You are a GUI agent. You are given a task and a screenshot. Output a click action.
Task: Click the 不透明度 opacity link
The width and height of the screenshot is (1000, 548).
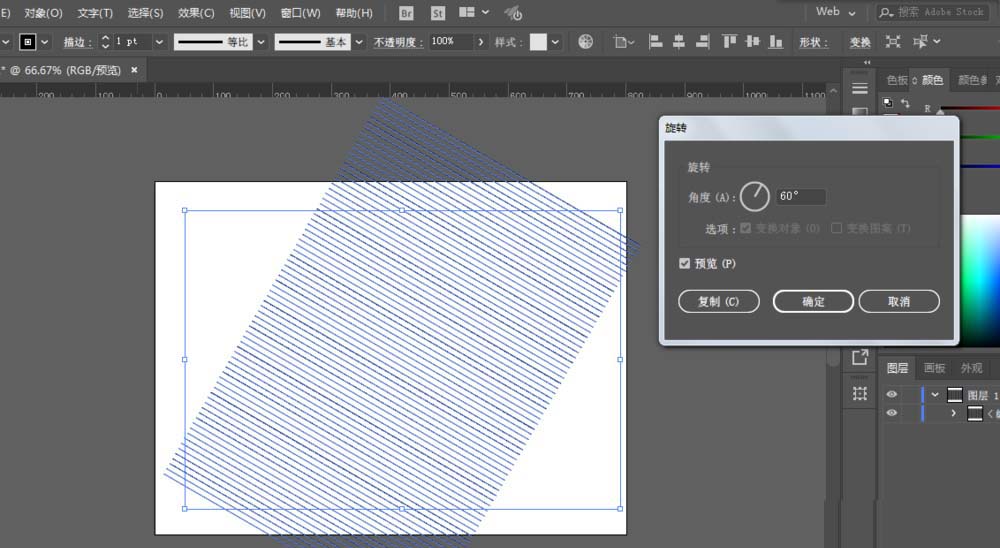point(399,42)
